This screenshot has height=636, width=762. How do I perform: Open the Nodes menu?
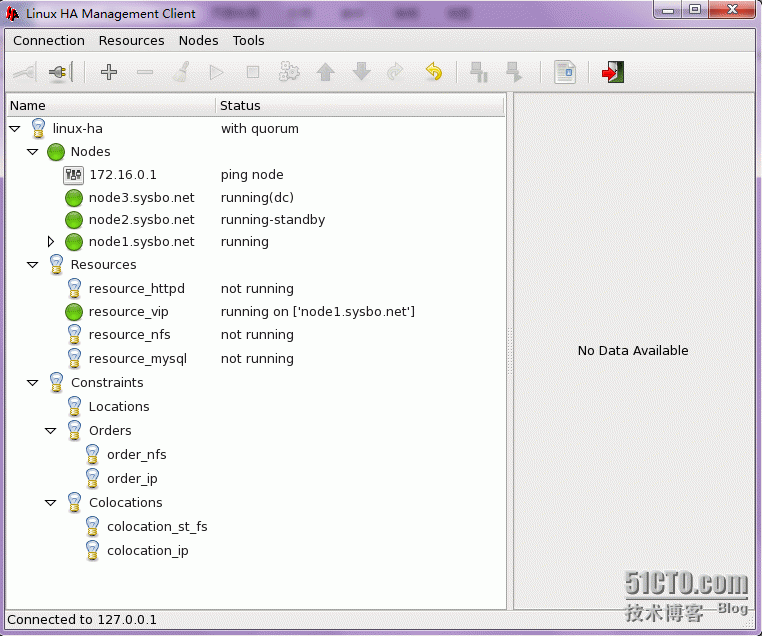198,40
